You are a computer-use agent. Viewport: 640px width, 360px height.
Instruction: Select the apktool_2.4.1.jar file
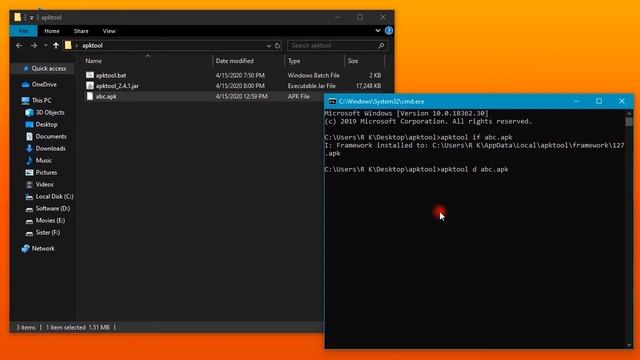point(117,86)
